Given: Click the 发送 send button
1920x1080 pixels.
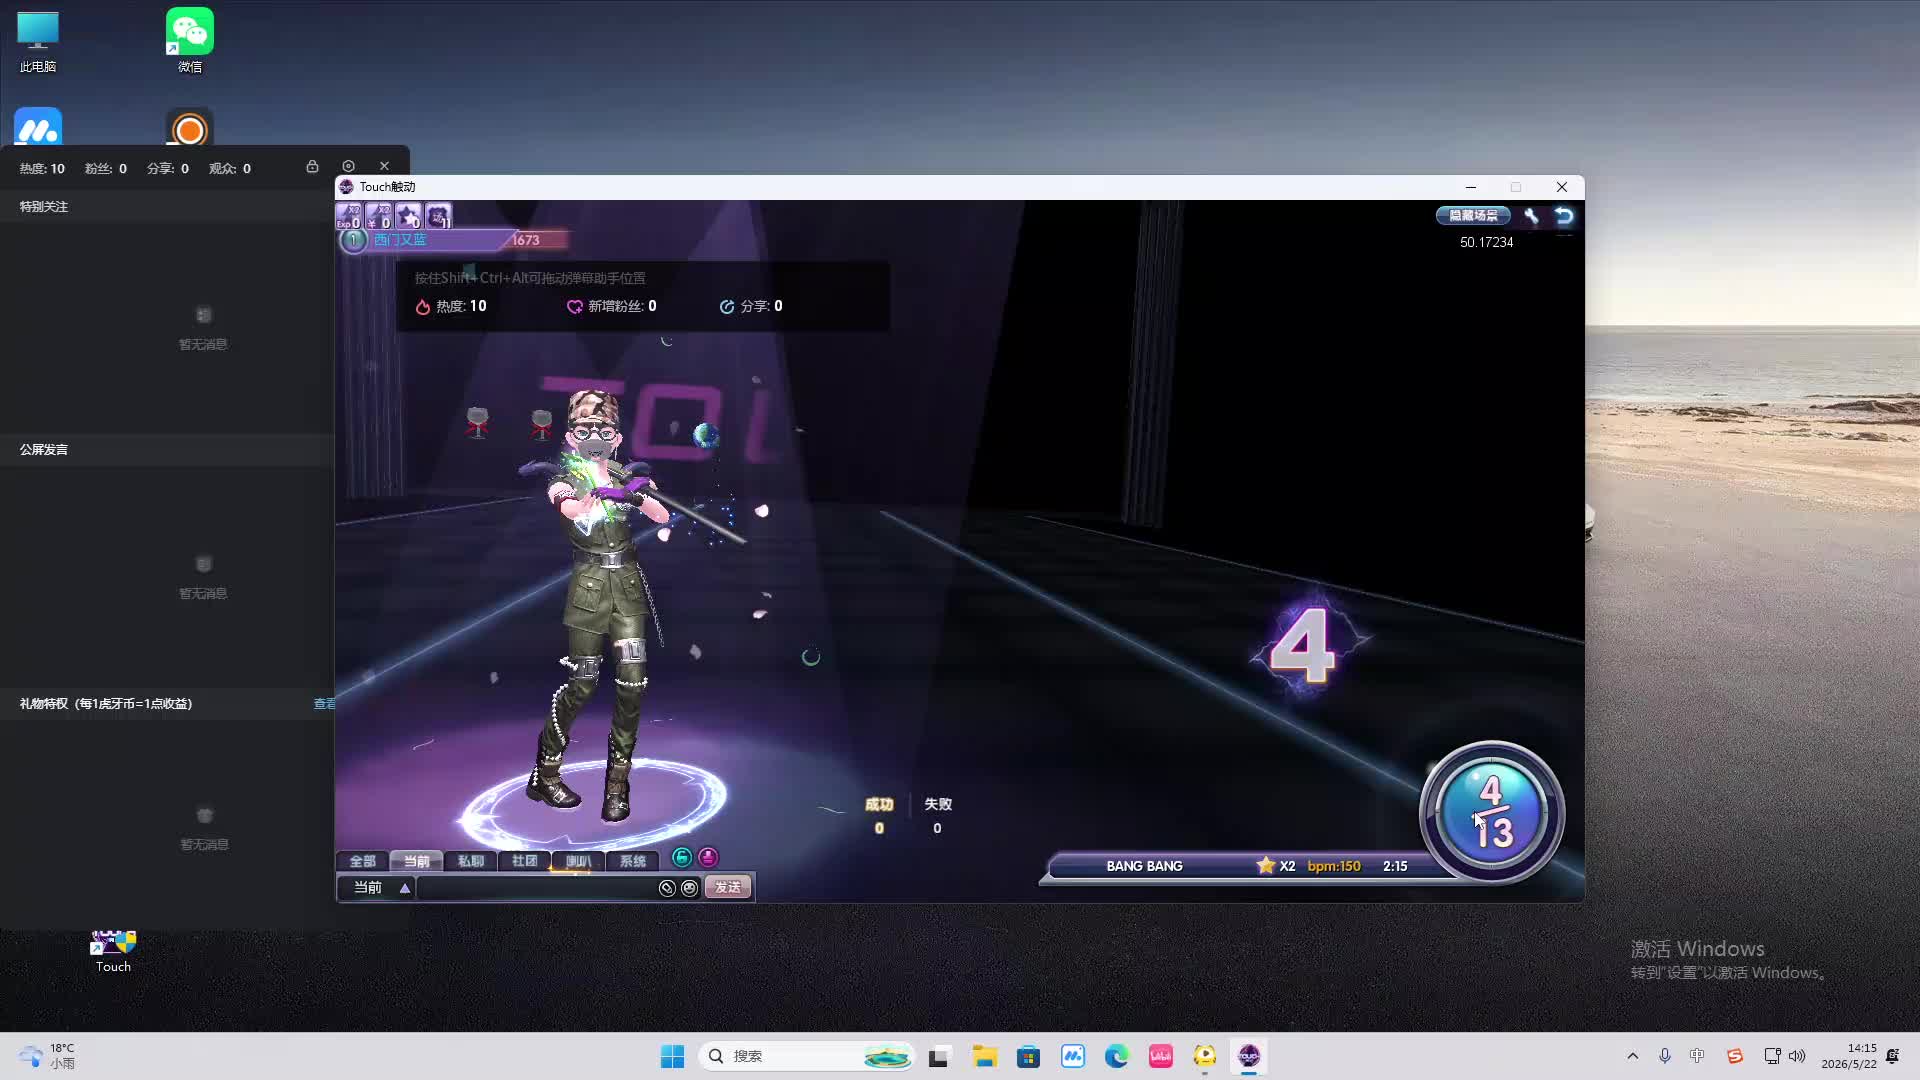Looking at the screenshot, I should 728,888.
